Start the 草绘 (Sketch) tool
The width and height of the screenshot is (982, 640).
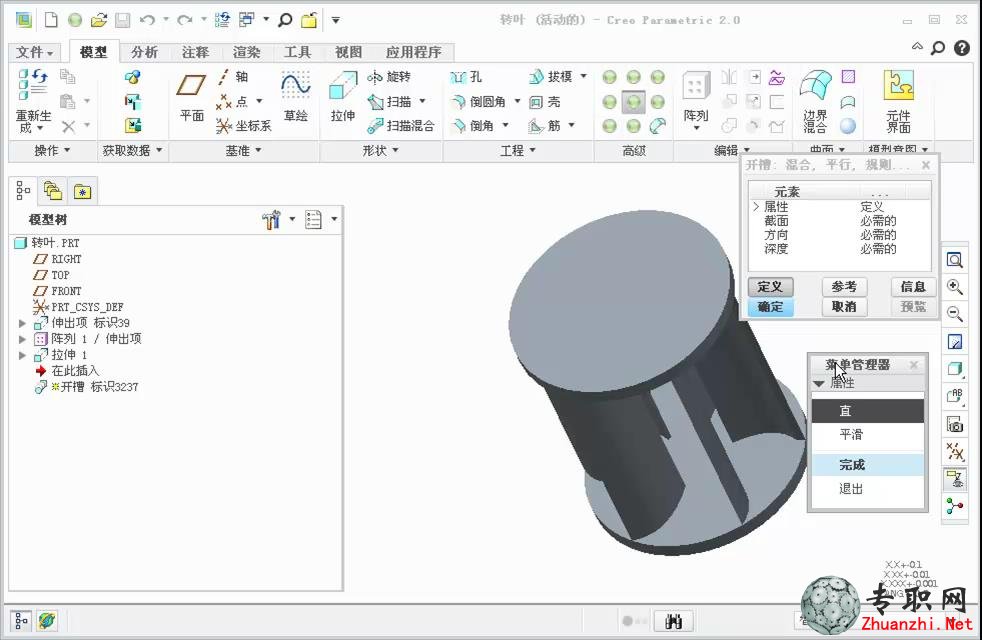(x=296, y=97)
